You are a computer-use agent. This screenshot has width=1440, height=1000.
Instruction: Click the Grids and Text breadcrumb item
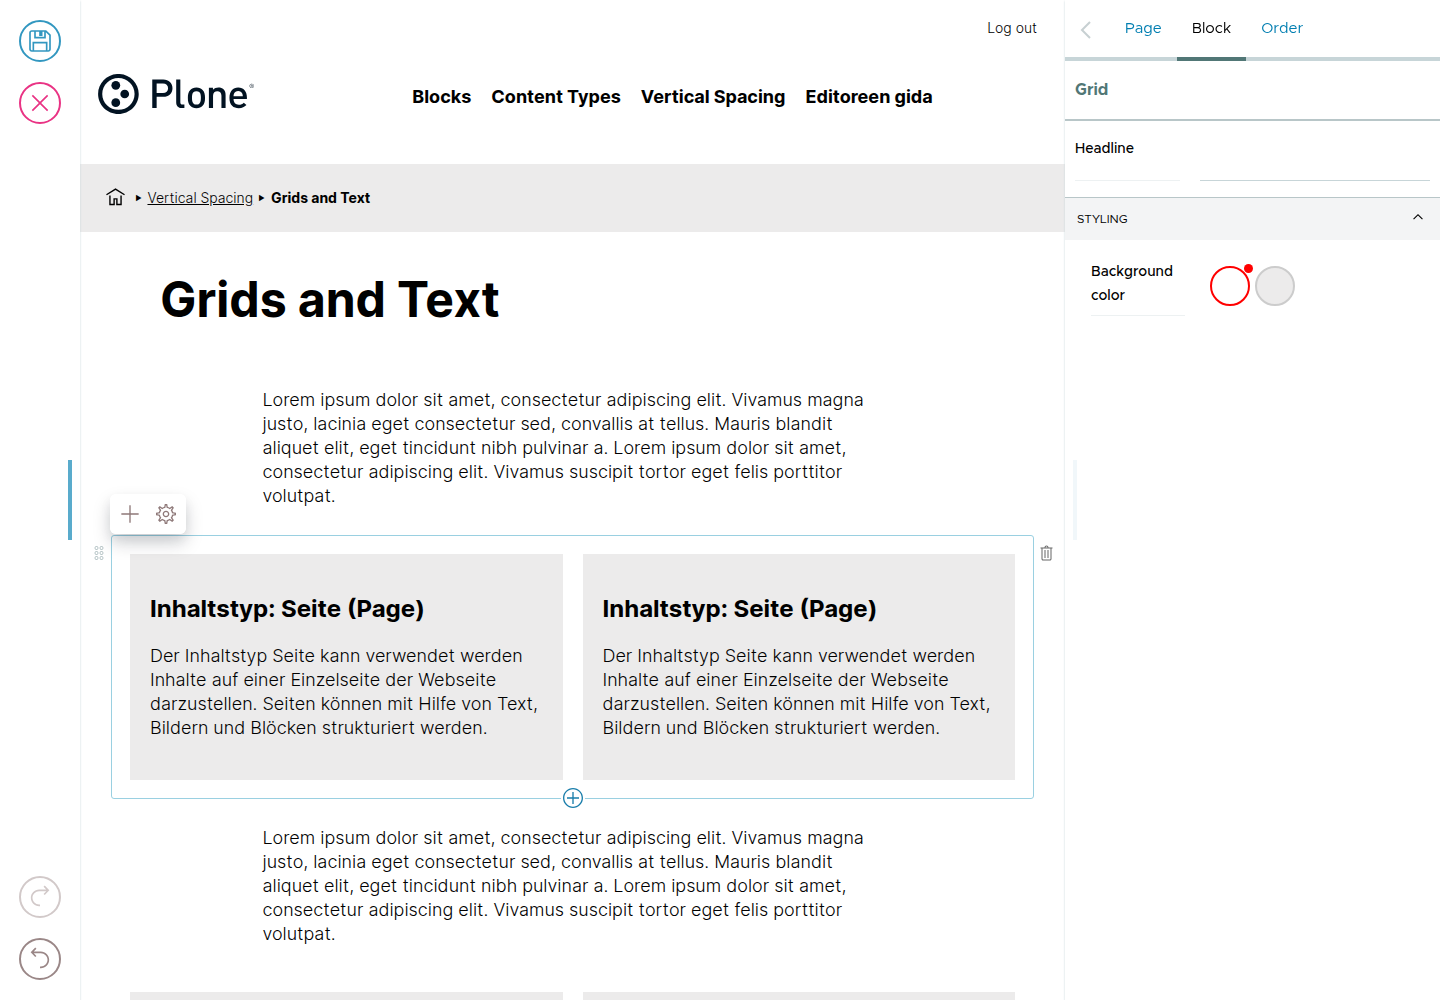pos(320,198)
